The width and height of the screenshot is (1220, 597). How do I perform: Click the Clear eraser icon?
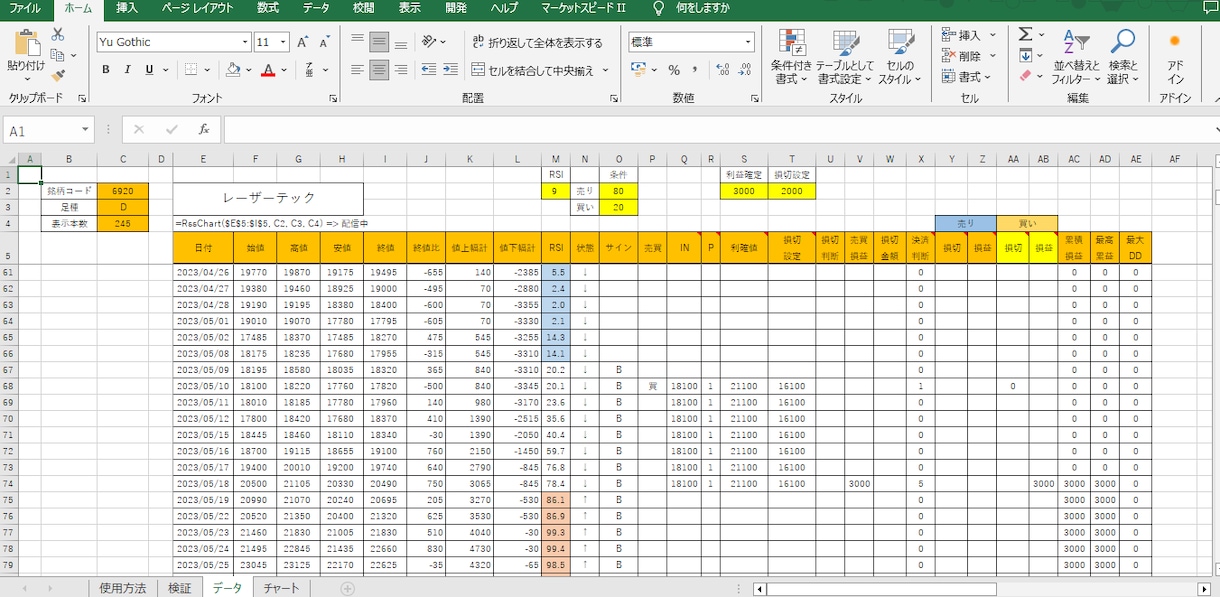(1025, 76)
